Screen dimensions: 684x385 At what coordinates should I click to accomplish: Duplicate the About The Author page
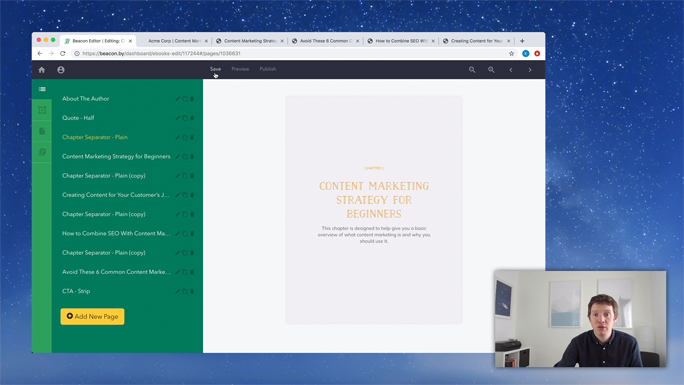185,99
